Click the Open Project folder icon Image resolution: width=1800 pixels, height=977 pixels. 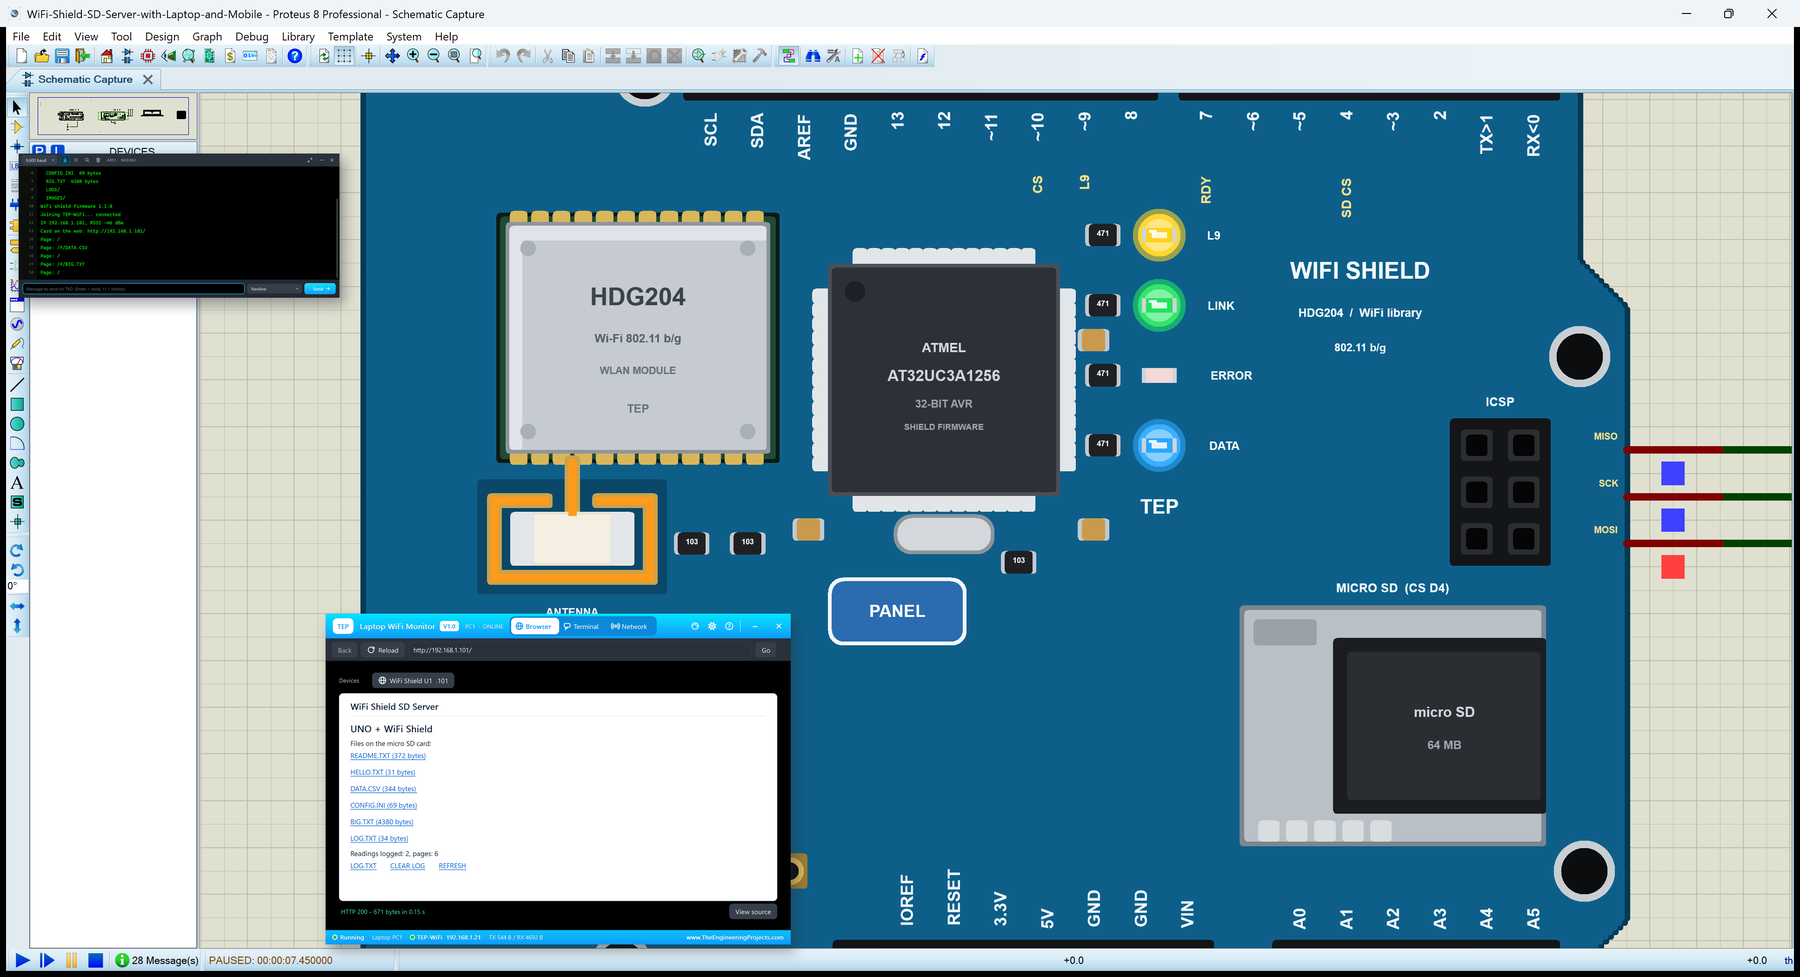coord(41,56)
